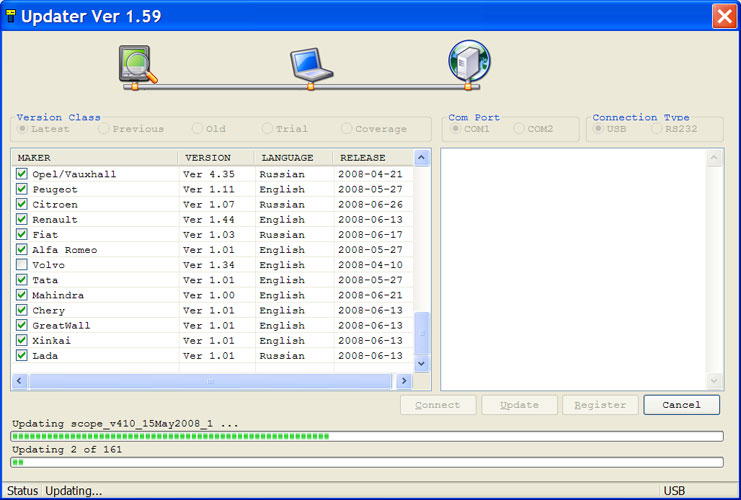Viewport: 741px width, 500px height.
Task: Click the laptop computer icon
Action: (x=311, y=65)
